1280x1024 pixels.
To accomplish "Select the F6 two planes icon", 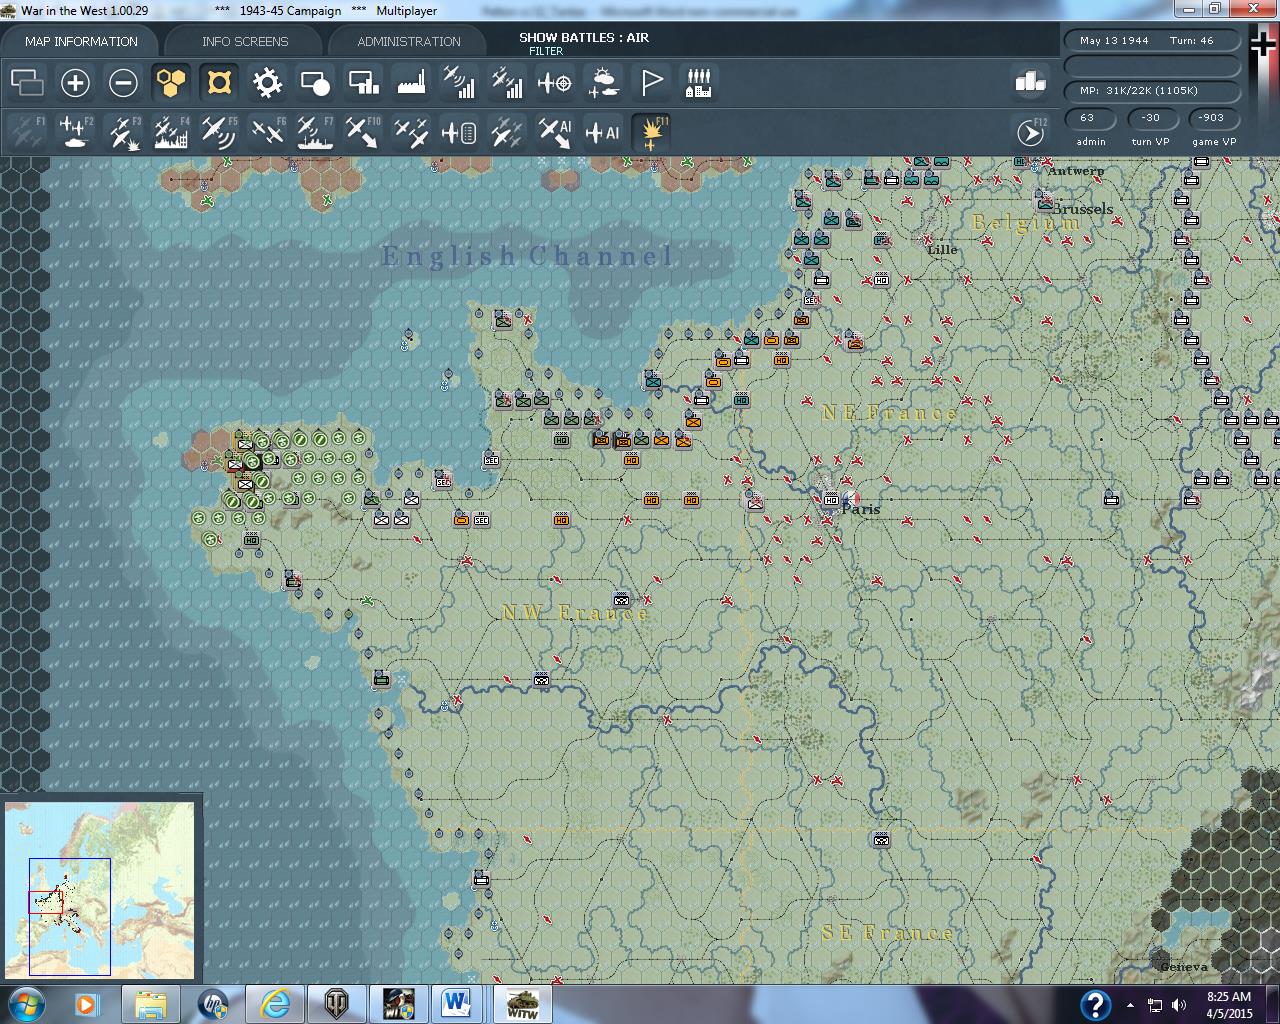I will pos(267,132).
